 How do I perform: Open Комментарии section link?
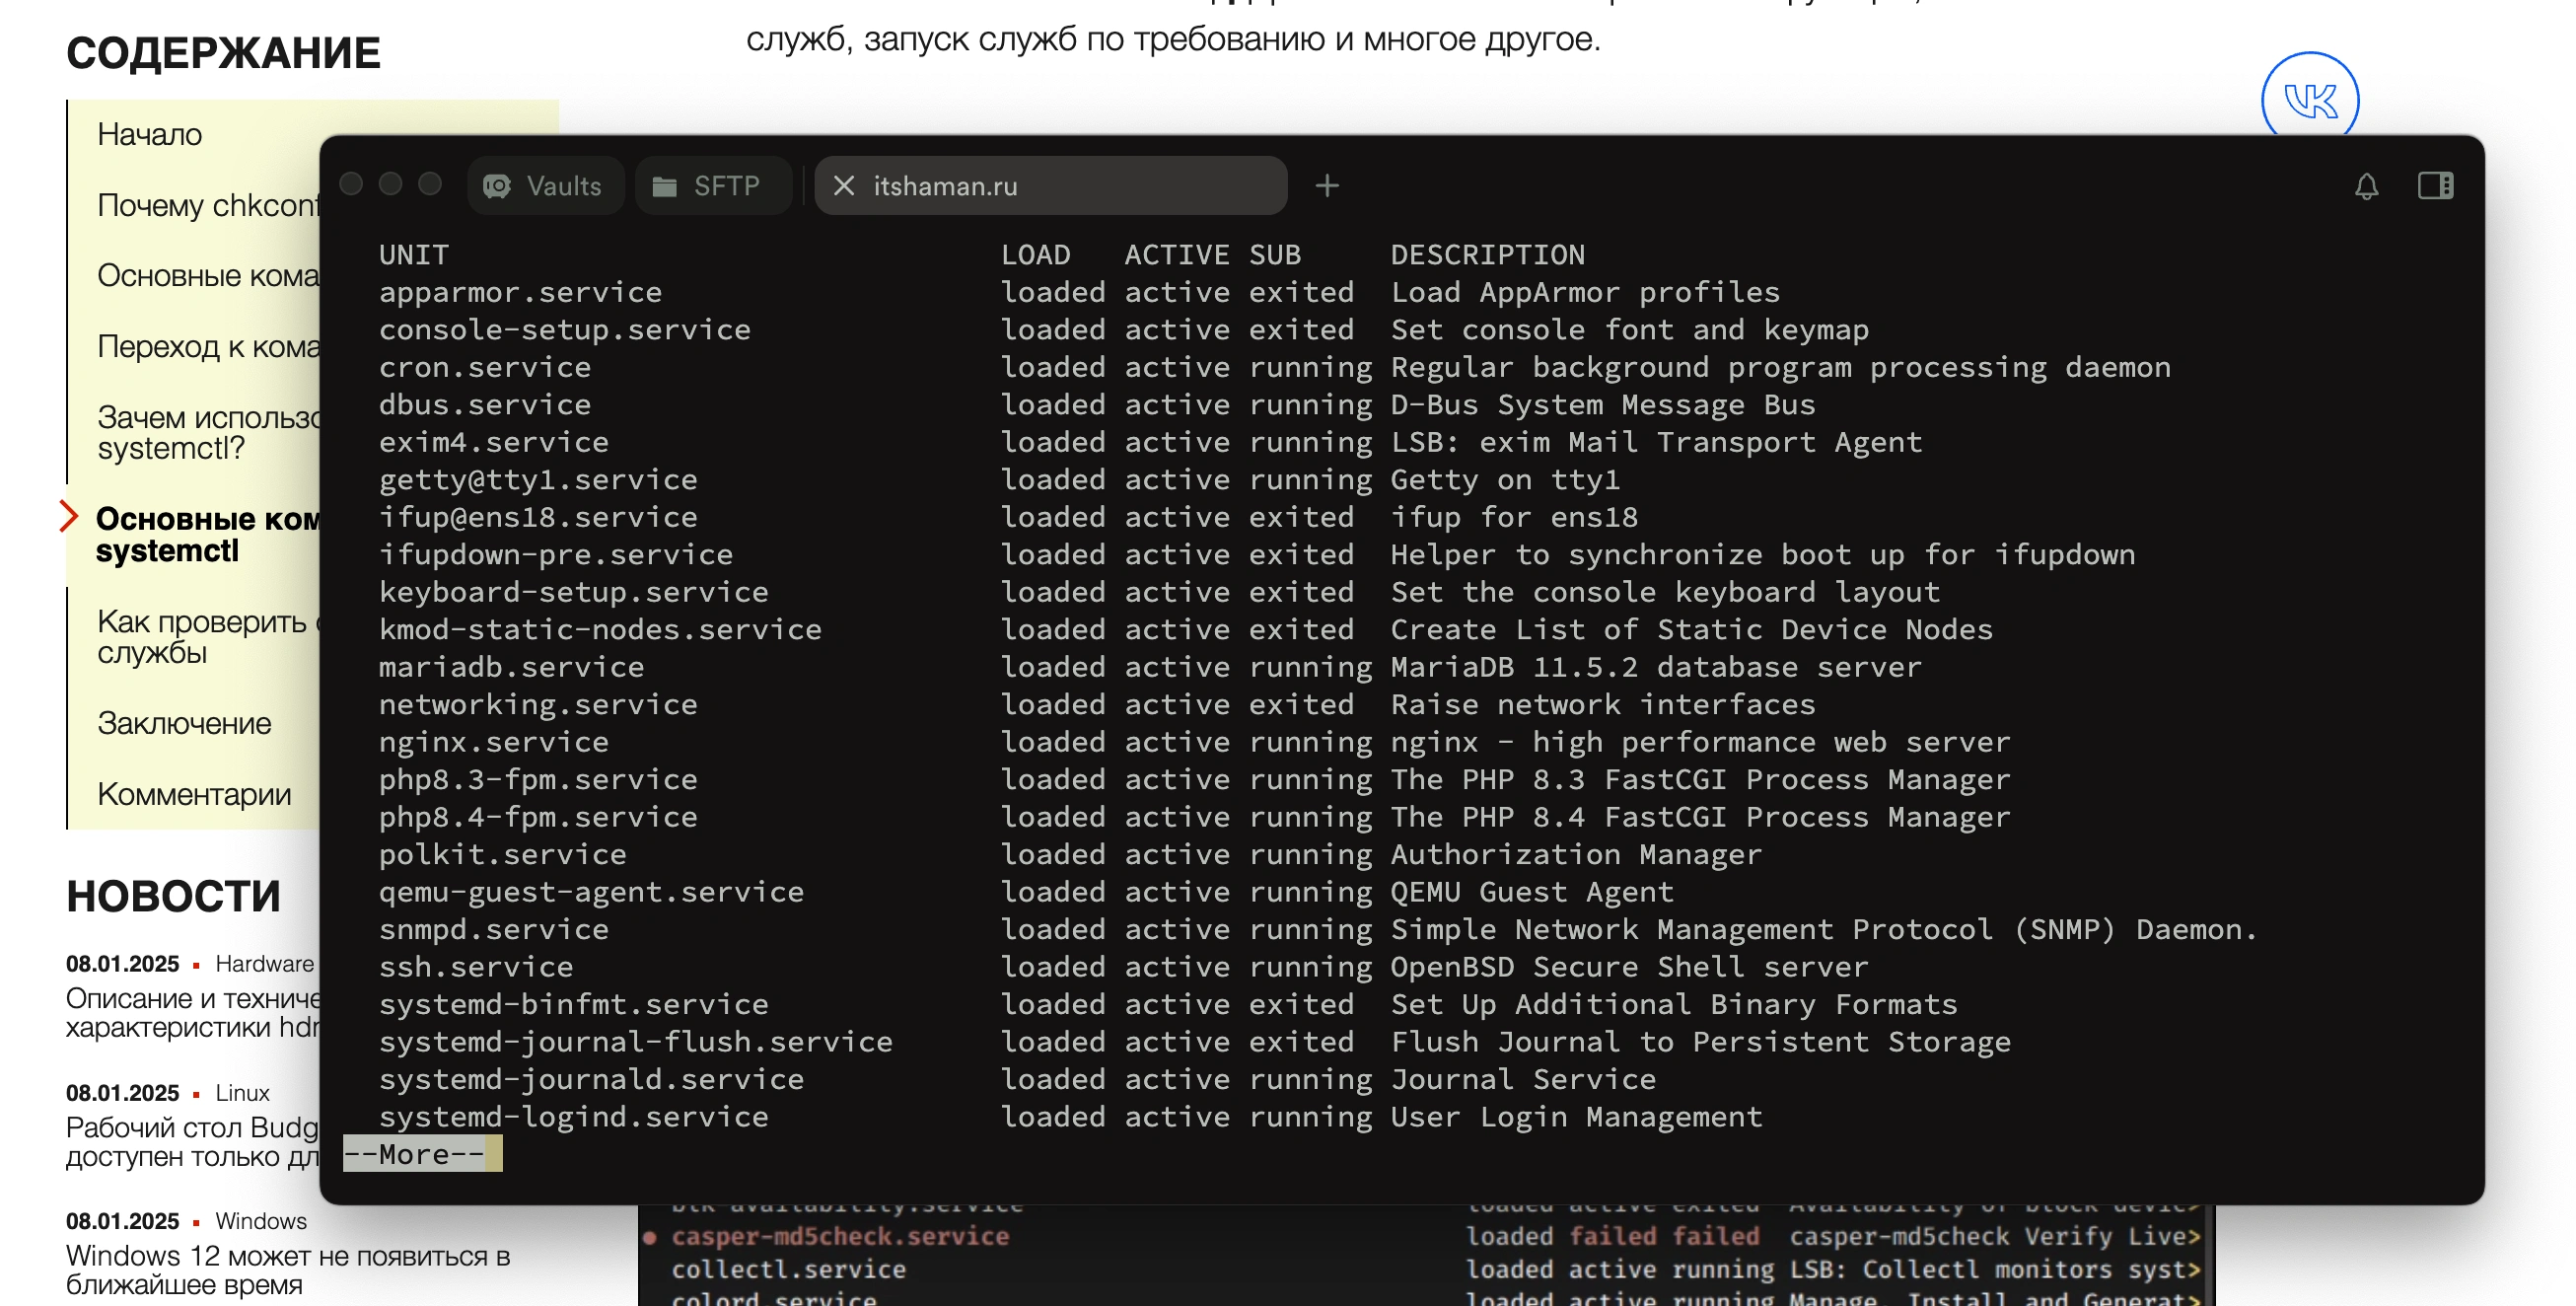(x=195, y=794)
